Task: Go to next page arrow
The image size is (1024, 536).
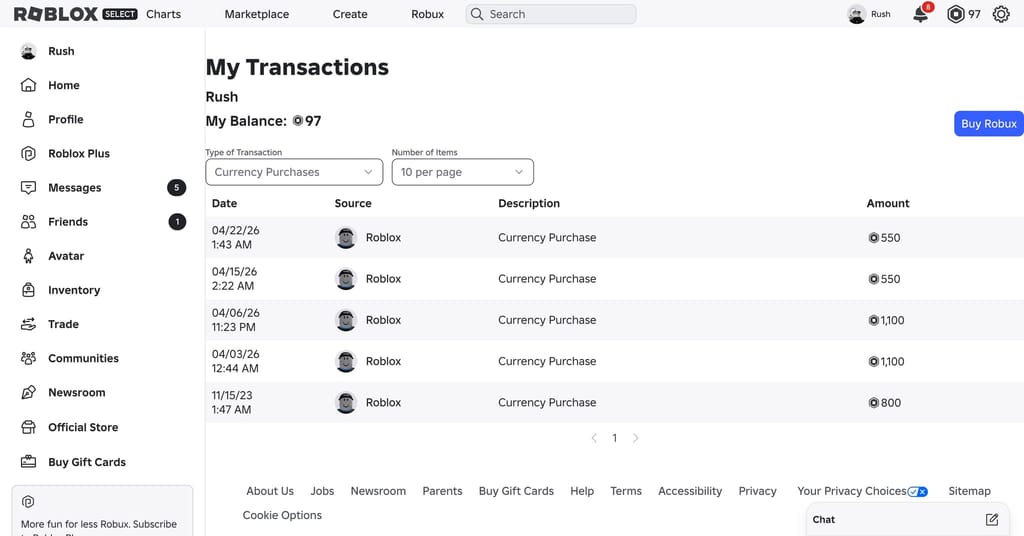Action: tap(635, 438)
